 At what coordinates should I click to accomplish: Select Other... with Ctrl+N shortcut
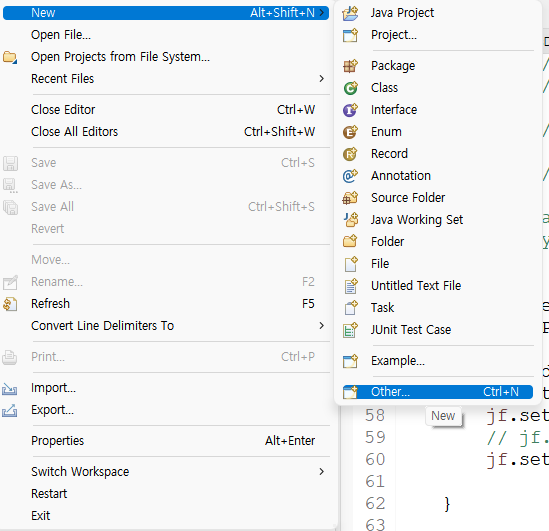point(438,392)
